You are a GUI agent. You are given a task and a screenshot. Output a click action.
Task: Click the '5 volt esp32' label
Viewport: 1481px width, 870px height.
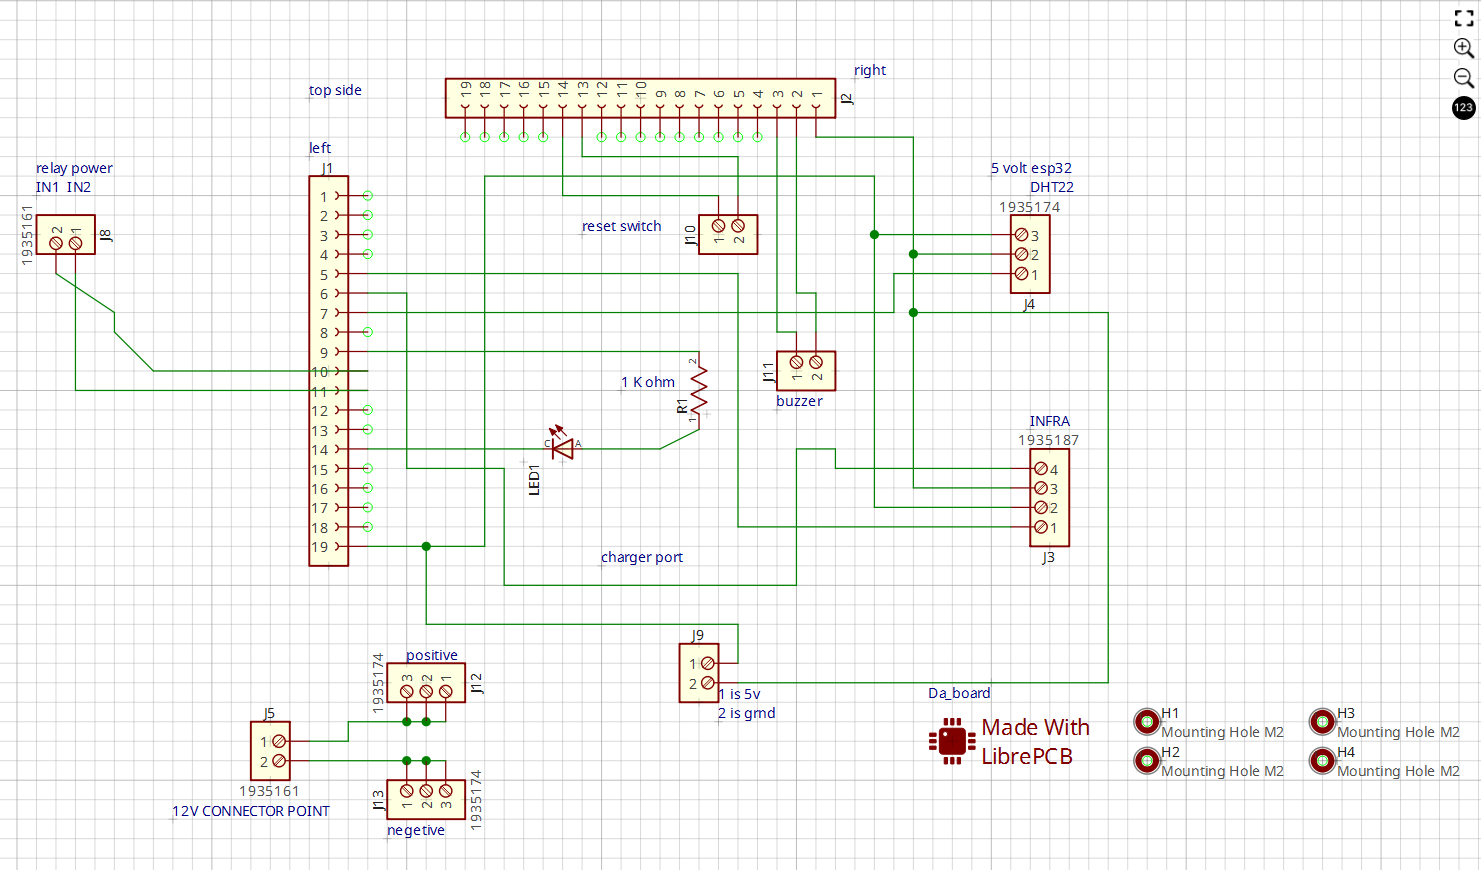(x=1031, y=168)
